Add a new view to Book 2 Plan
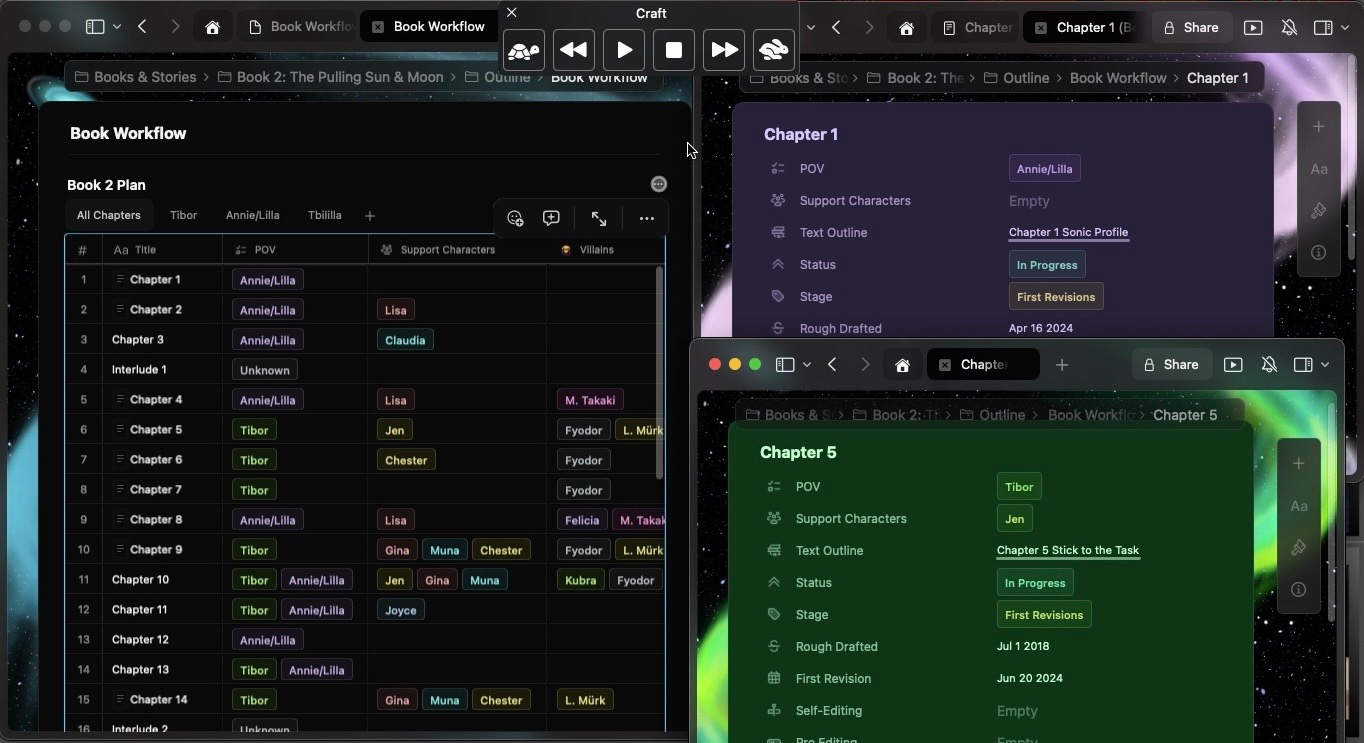The height and width of the screenshot is (743, 1364). point(370,216)
